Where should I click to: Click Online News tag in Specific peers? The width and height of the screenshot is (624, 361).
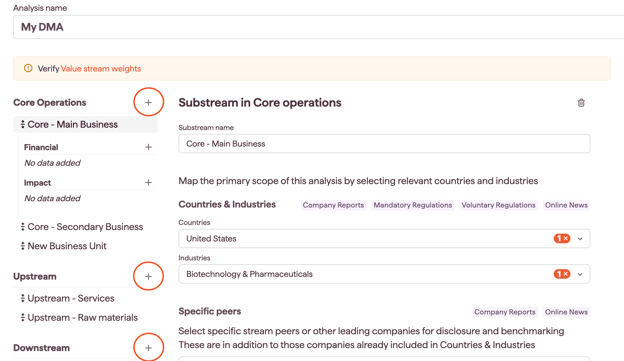point(566,312)
